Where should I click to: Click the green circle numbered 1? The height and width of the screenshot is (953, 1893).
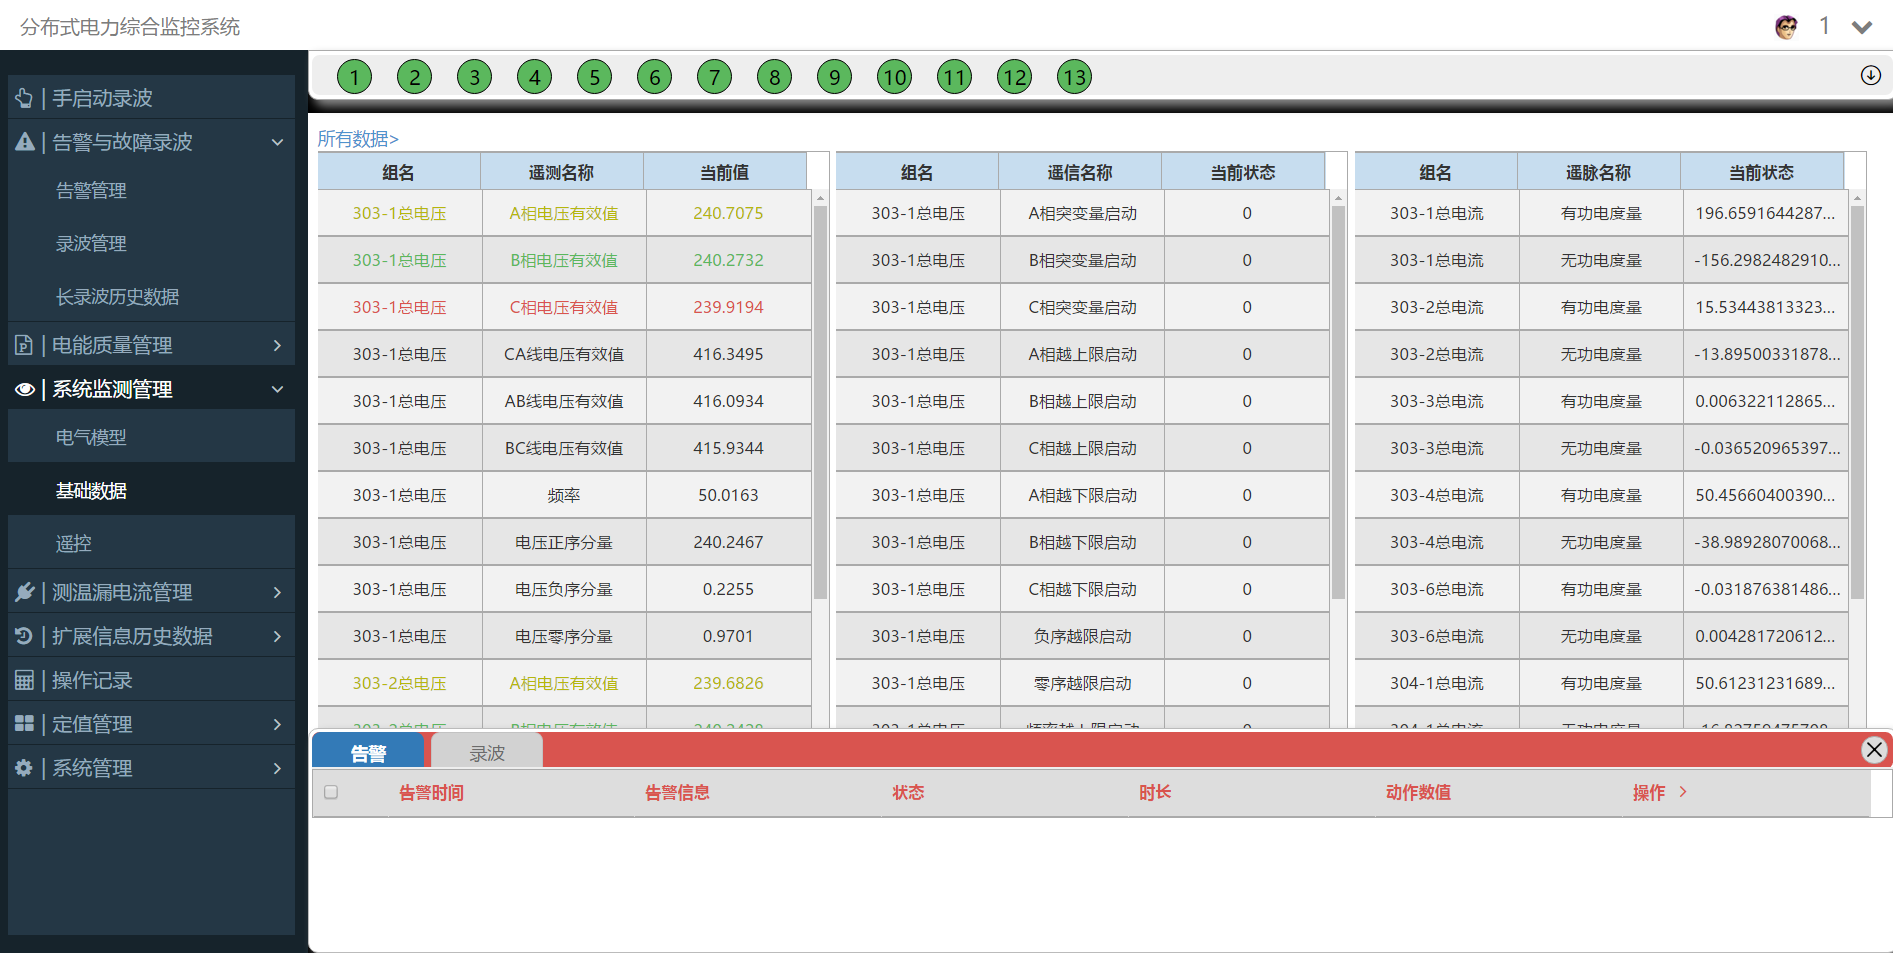354,77
